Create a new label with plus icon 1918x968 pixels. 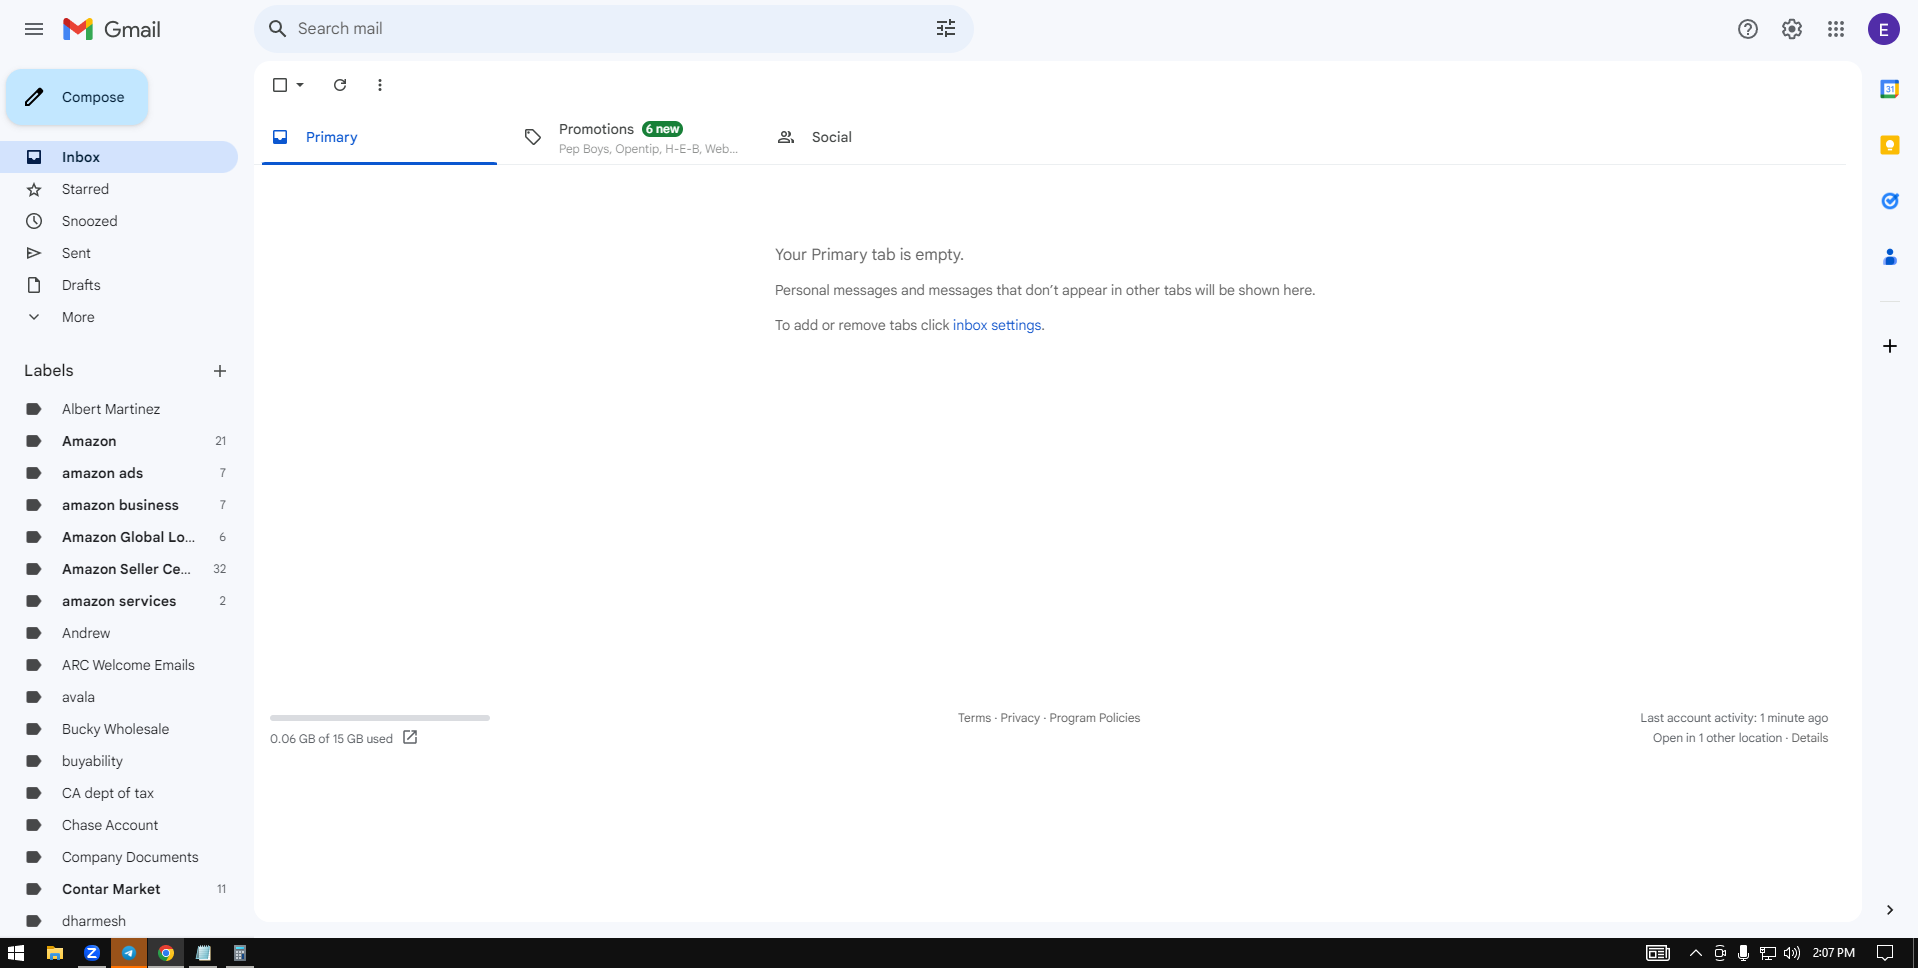tap(220, 371)
